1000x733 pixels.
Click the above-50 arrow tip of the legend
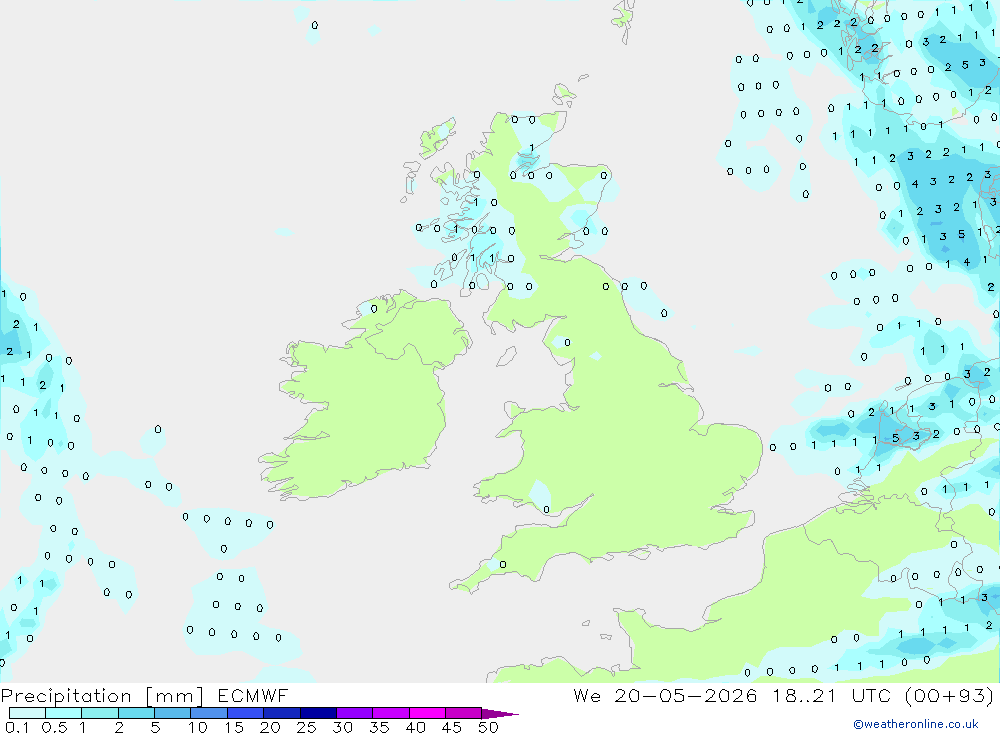[499, 714]
